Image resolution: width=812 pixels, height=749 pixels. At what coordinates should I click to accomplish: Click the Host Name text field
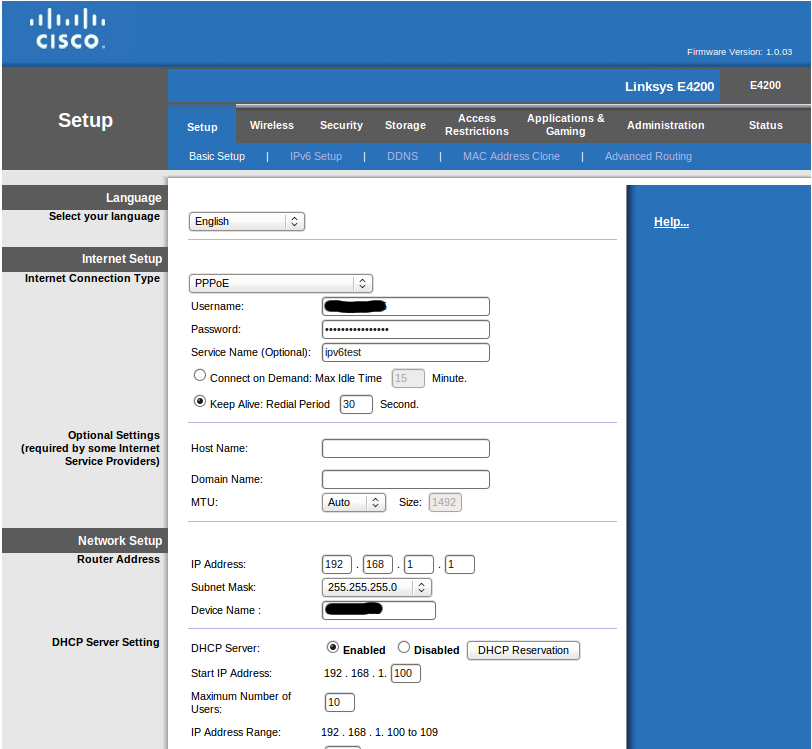click(405, 448)
